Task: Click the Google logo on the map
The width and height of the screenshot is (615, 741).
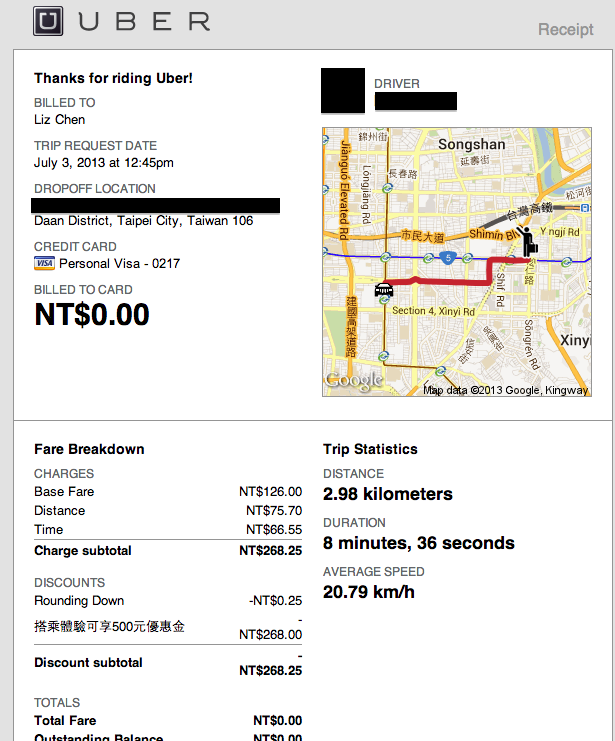Action: pos(354,381)
